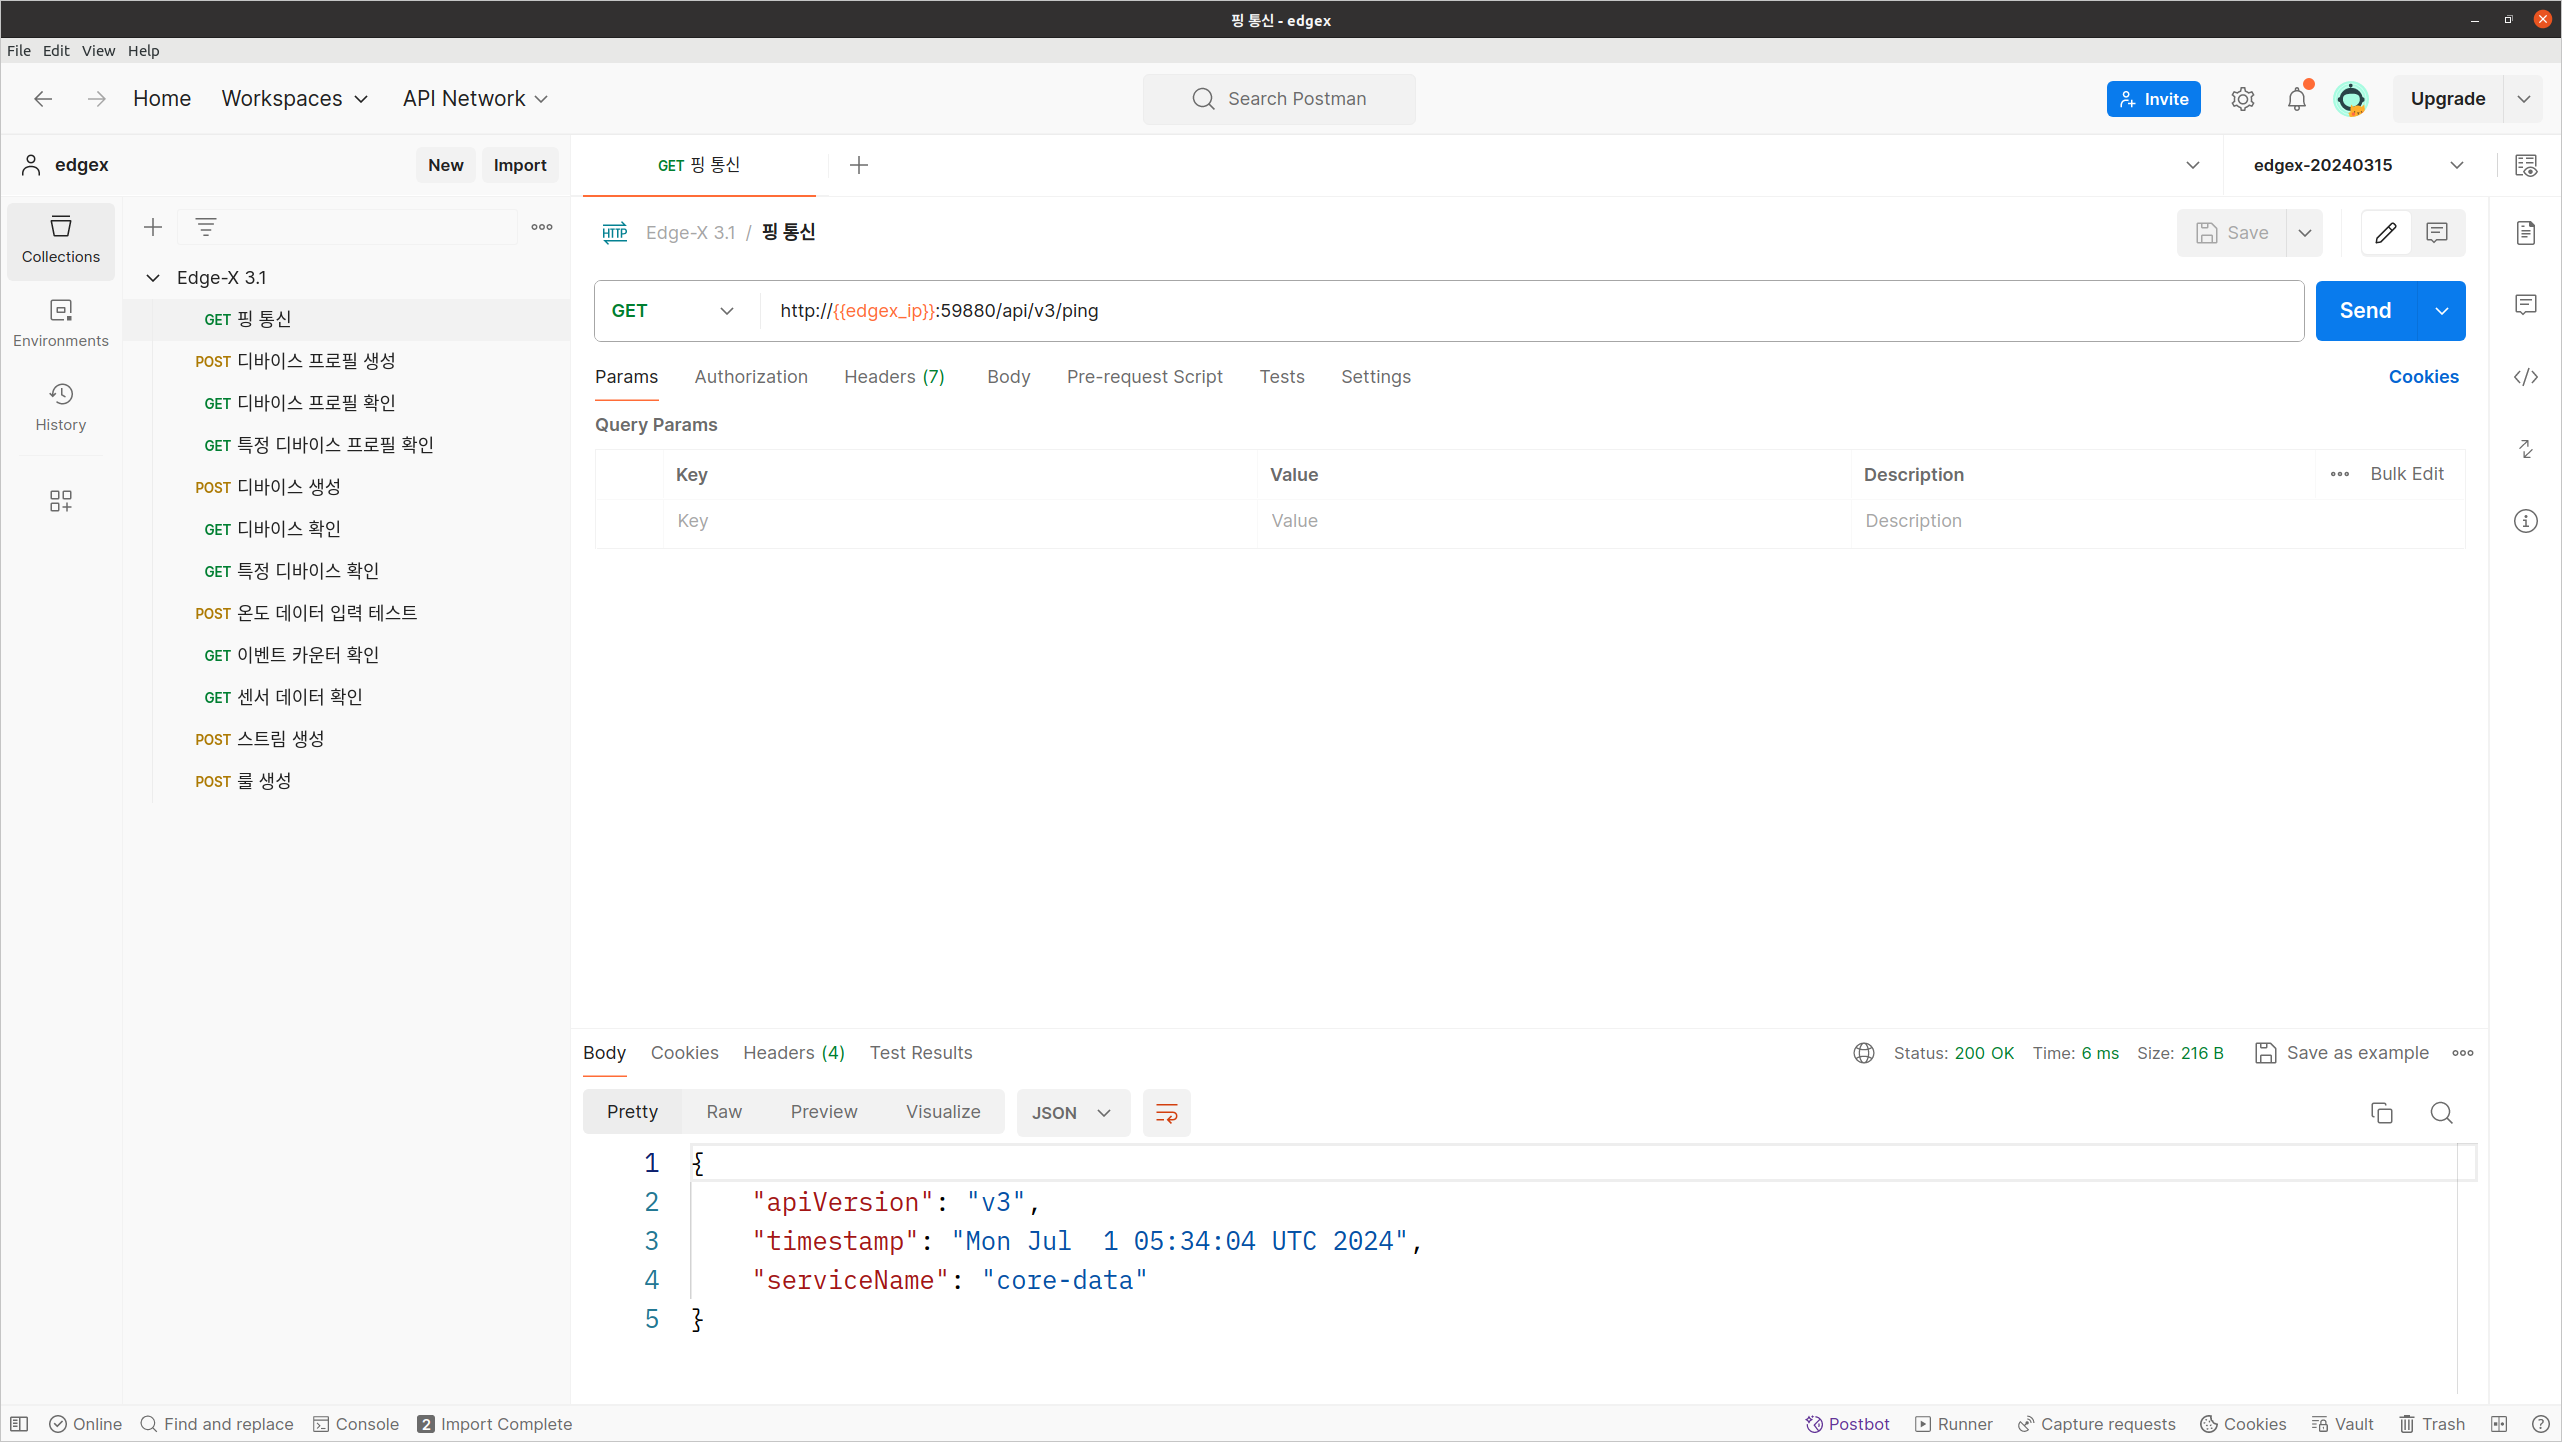The width and height of the screenshot is (2562, 1442).
Task: Toggle the Pretty response view
Action: [632, 1111]
